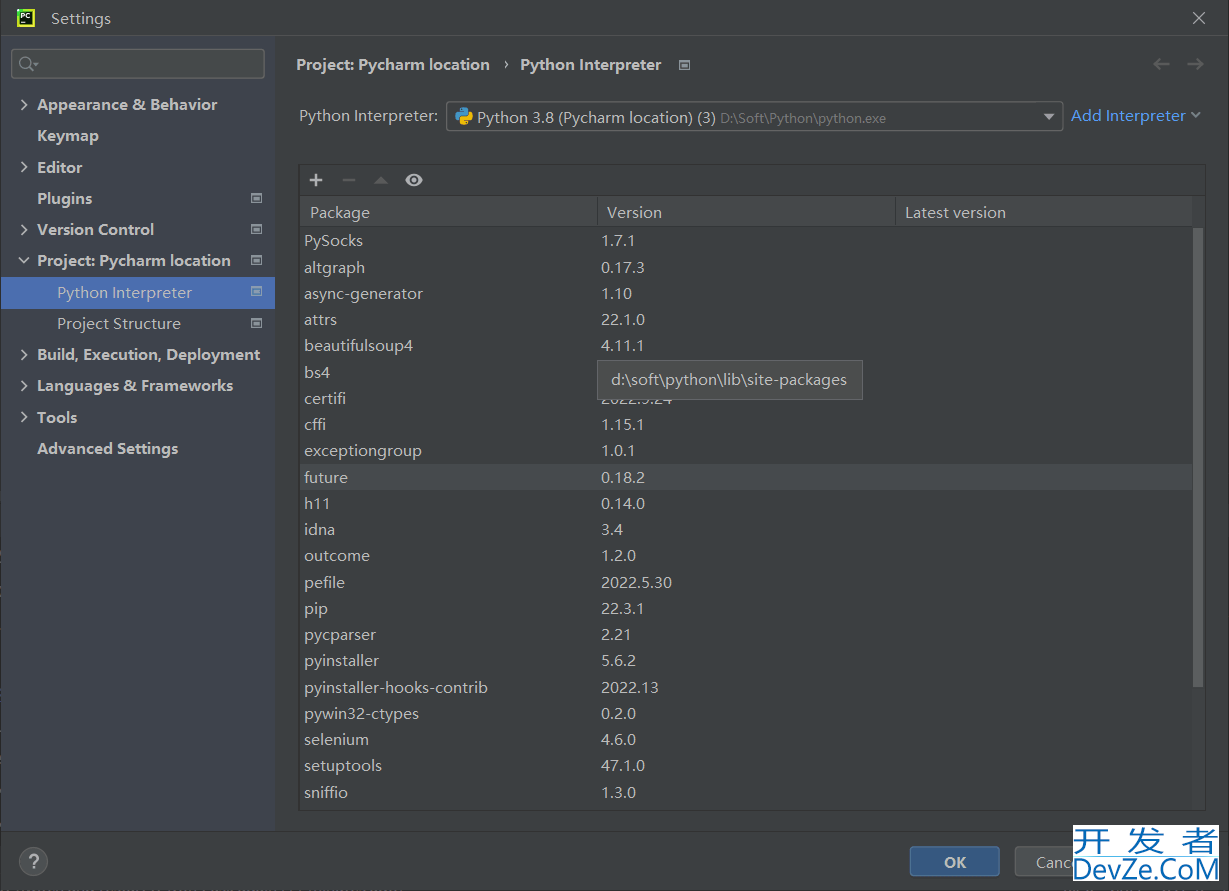Click the upgrade package arrow icon
1229x891 pixels.
tap(381, 180)
